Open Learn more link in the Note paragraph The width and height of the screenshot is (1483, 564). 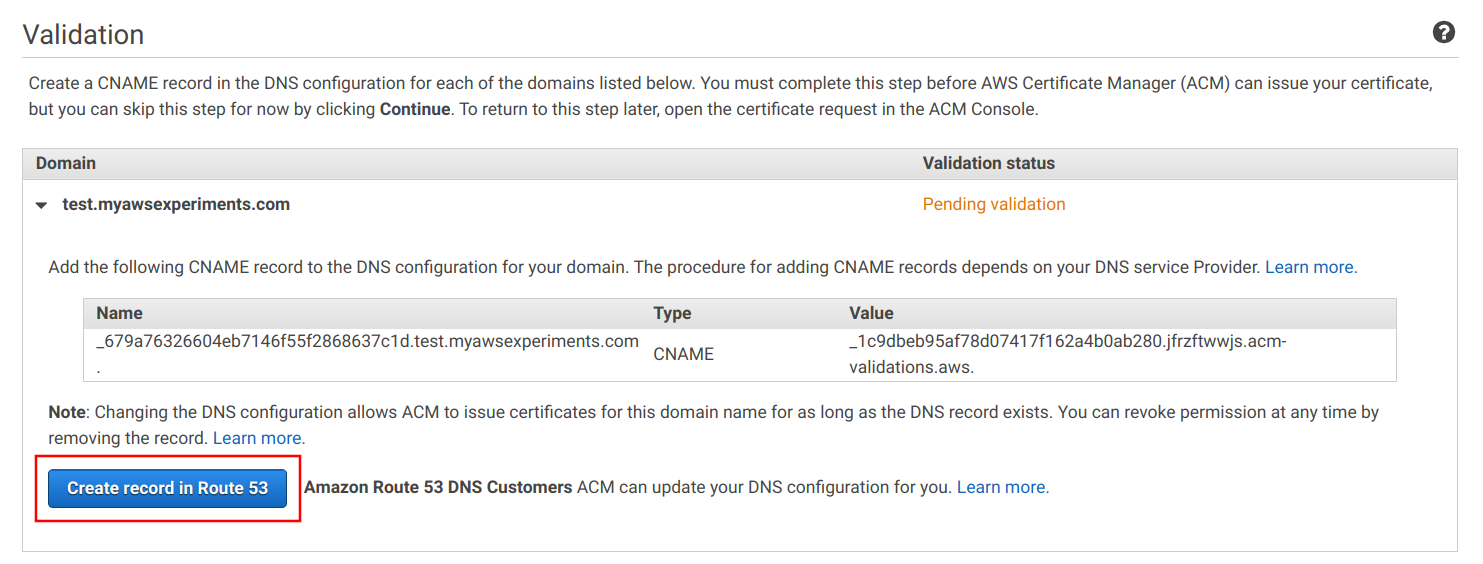pyautogui.click(x=259, y=438)
